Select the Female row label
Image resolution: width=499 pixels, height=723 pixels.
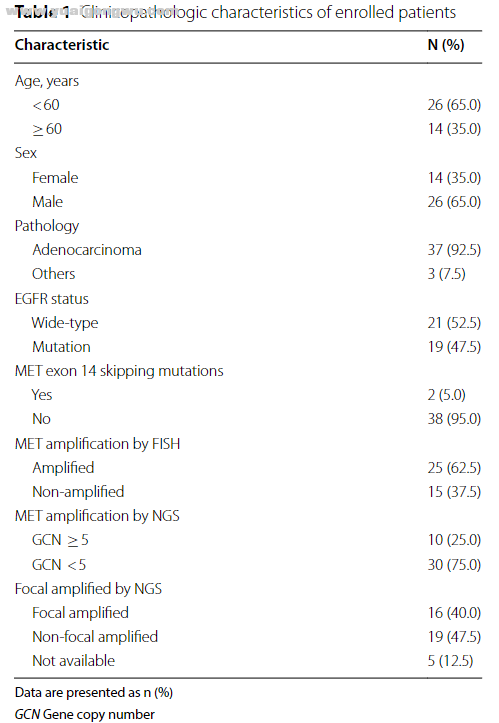(x=55, y=178)
